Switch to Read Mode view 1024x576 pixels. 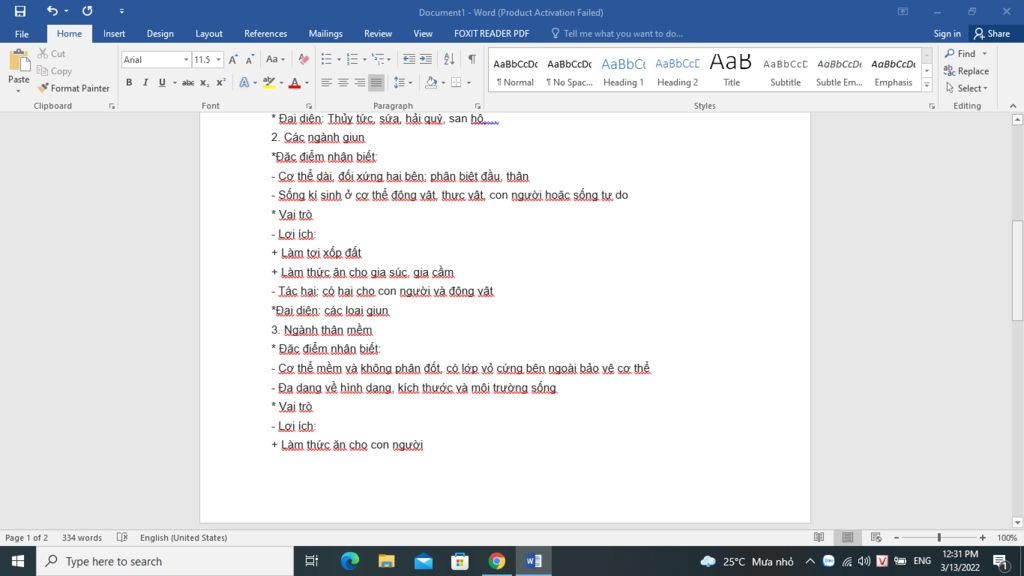[x=819, y=537]
